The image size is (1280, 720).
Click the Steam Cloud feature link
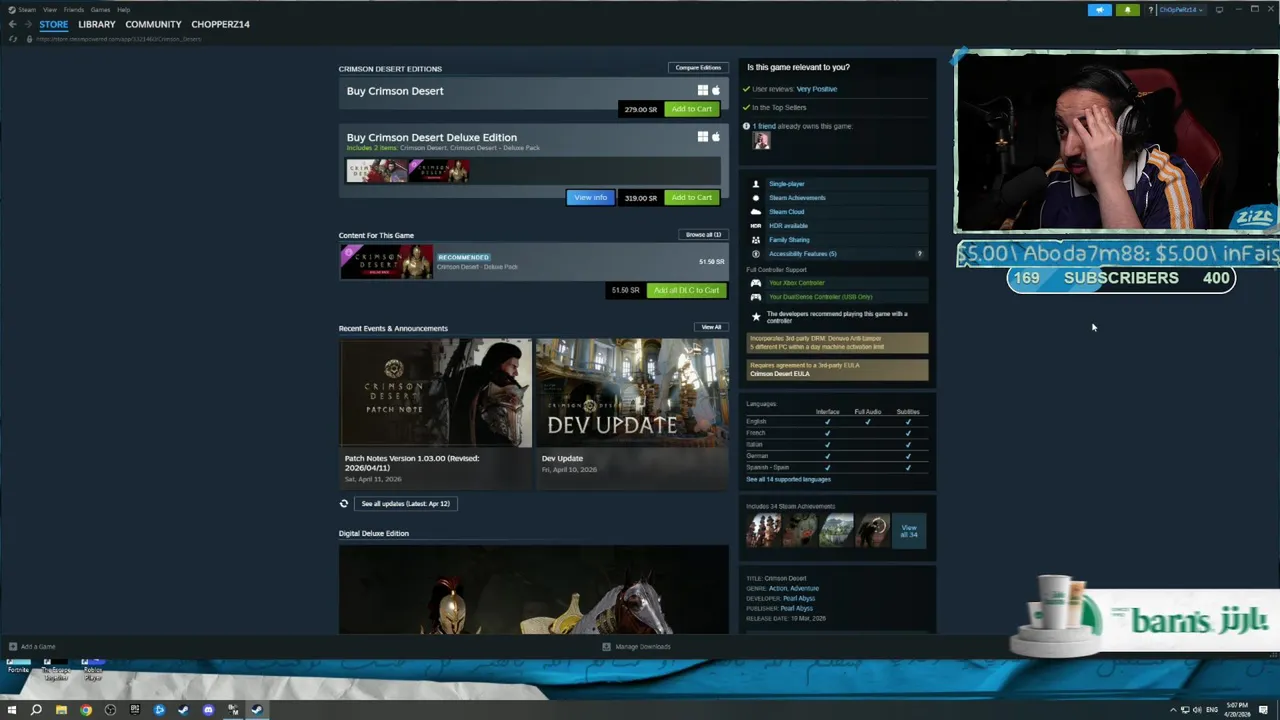click(786, 212)
